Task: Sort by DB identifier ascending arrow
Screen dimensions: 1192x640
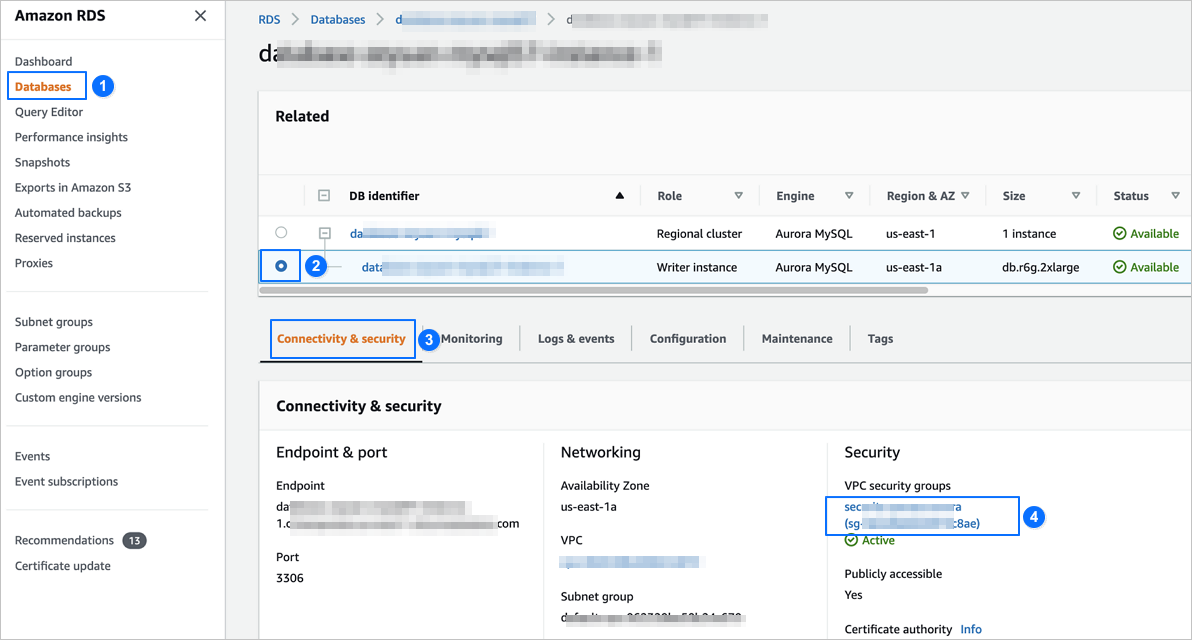Action: pyautogui.click(x=620, y=196)
